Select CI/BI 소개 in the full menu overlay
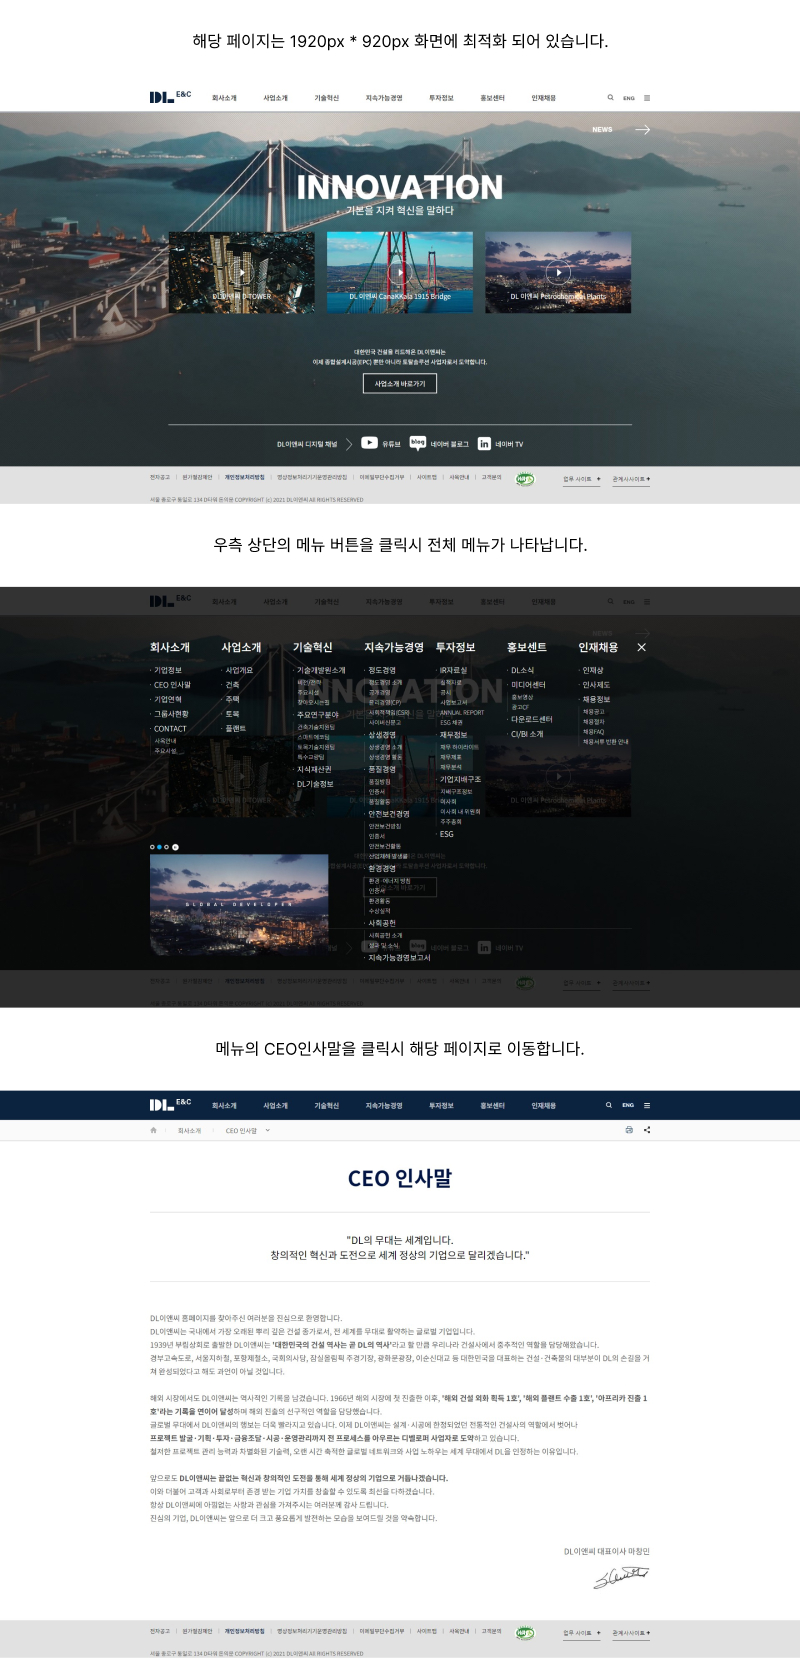Image resolution: width=800 pixels, height=1658 pixels. (527, 734)
